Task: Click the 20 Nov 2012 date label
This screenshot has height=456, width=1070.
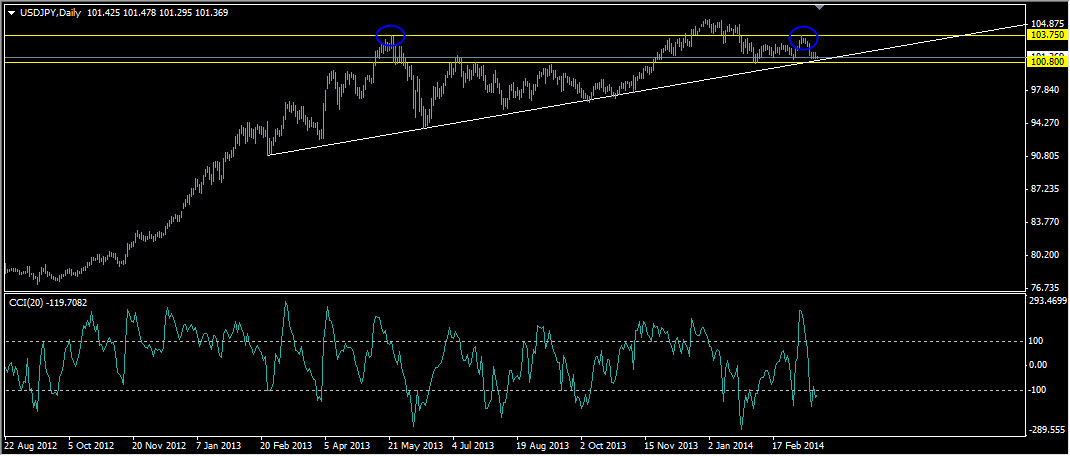Action: click(158, 445)
